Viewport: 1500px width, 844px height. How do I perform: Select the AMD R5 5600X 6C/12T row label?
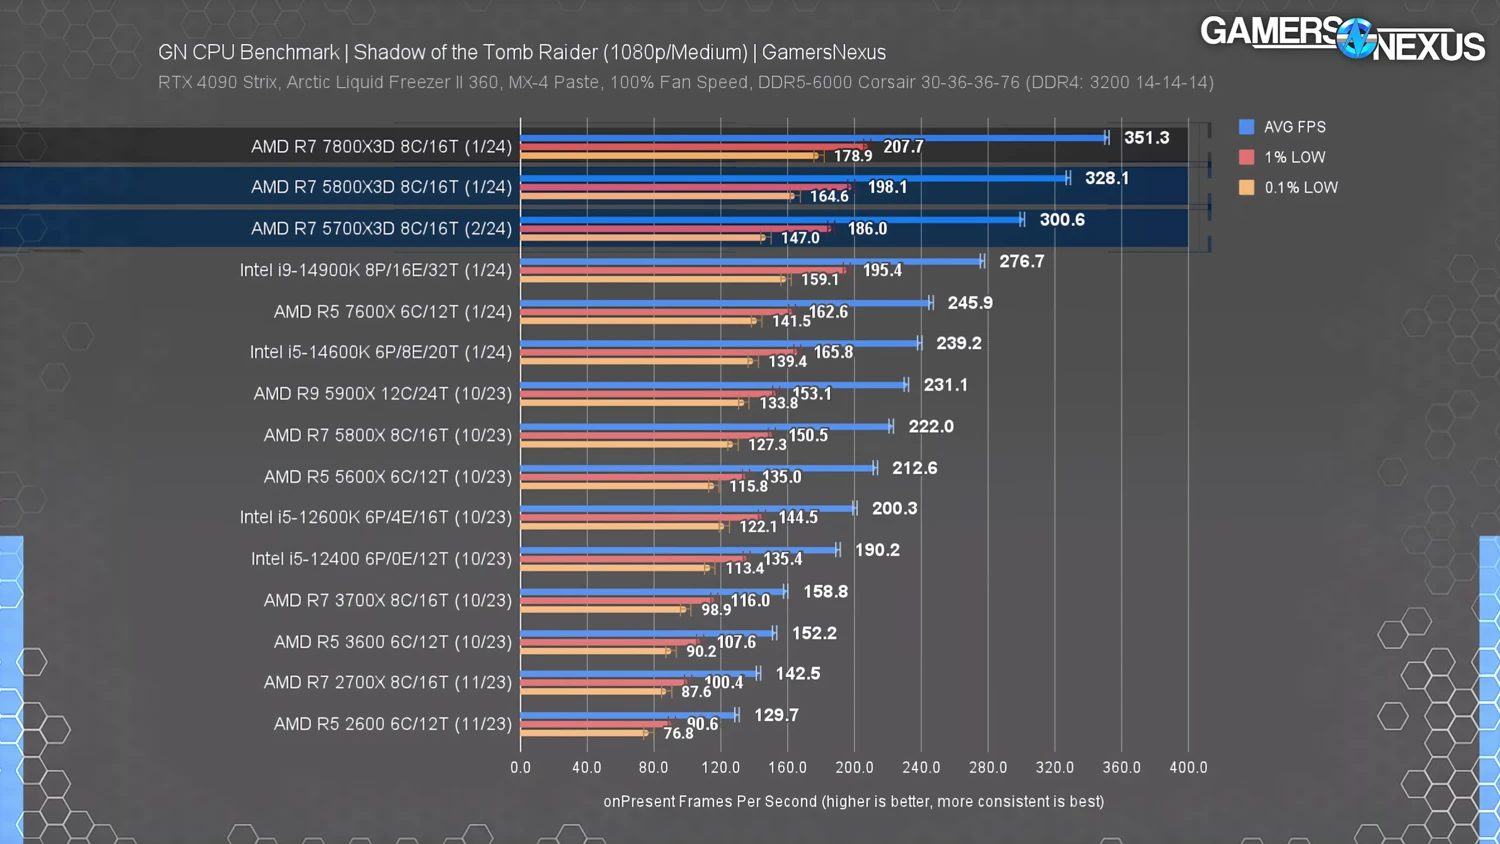(x=388, y=477)
